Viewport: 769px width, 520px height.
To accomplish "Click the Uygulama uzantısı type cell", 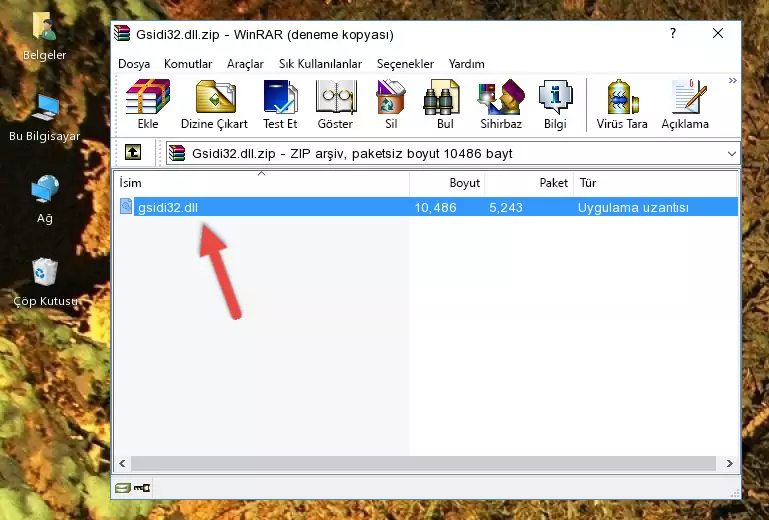I will coord(633,208).
